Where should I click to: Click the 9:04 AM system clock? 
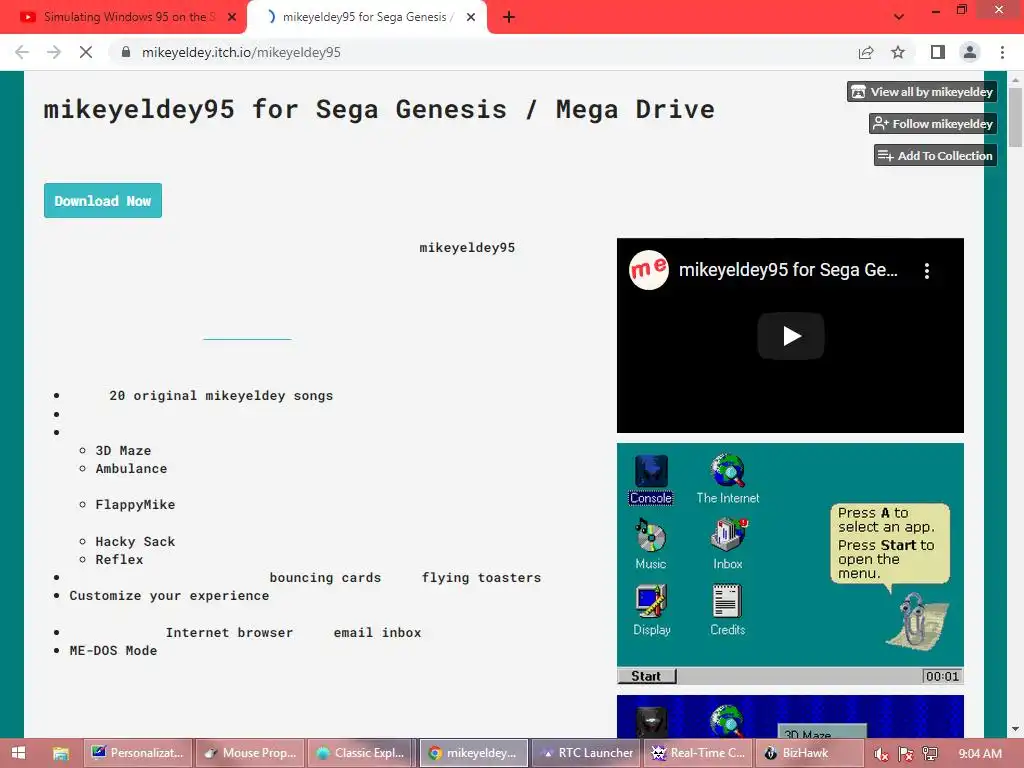980,753
